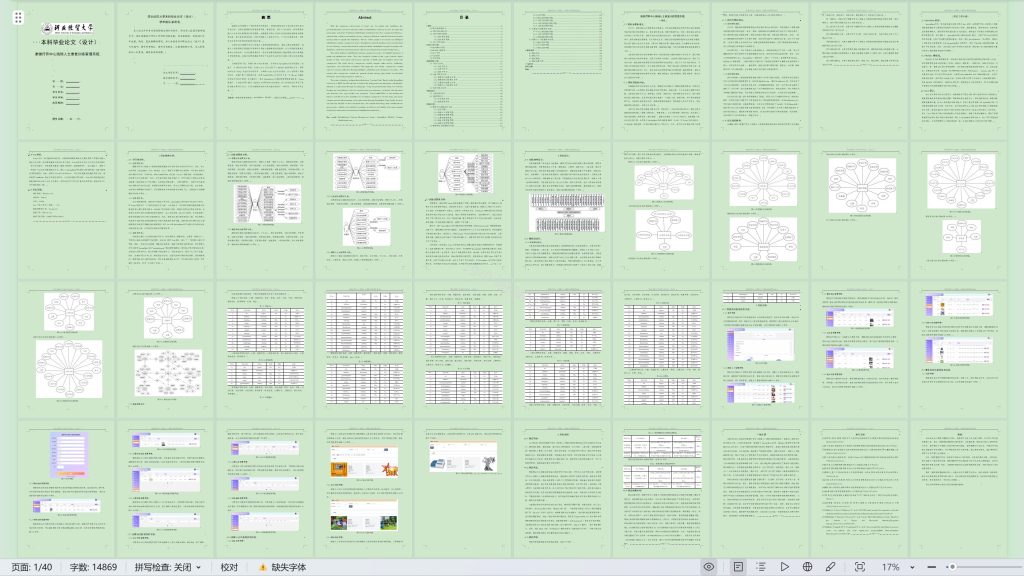Select the last page in bottom-right corner

(959, 488)
